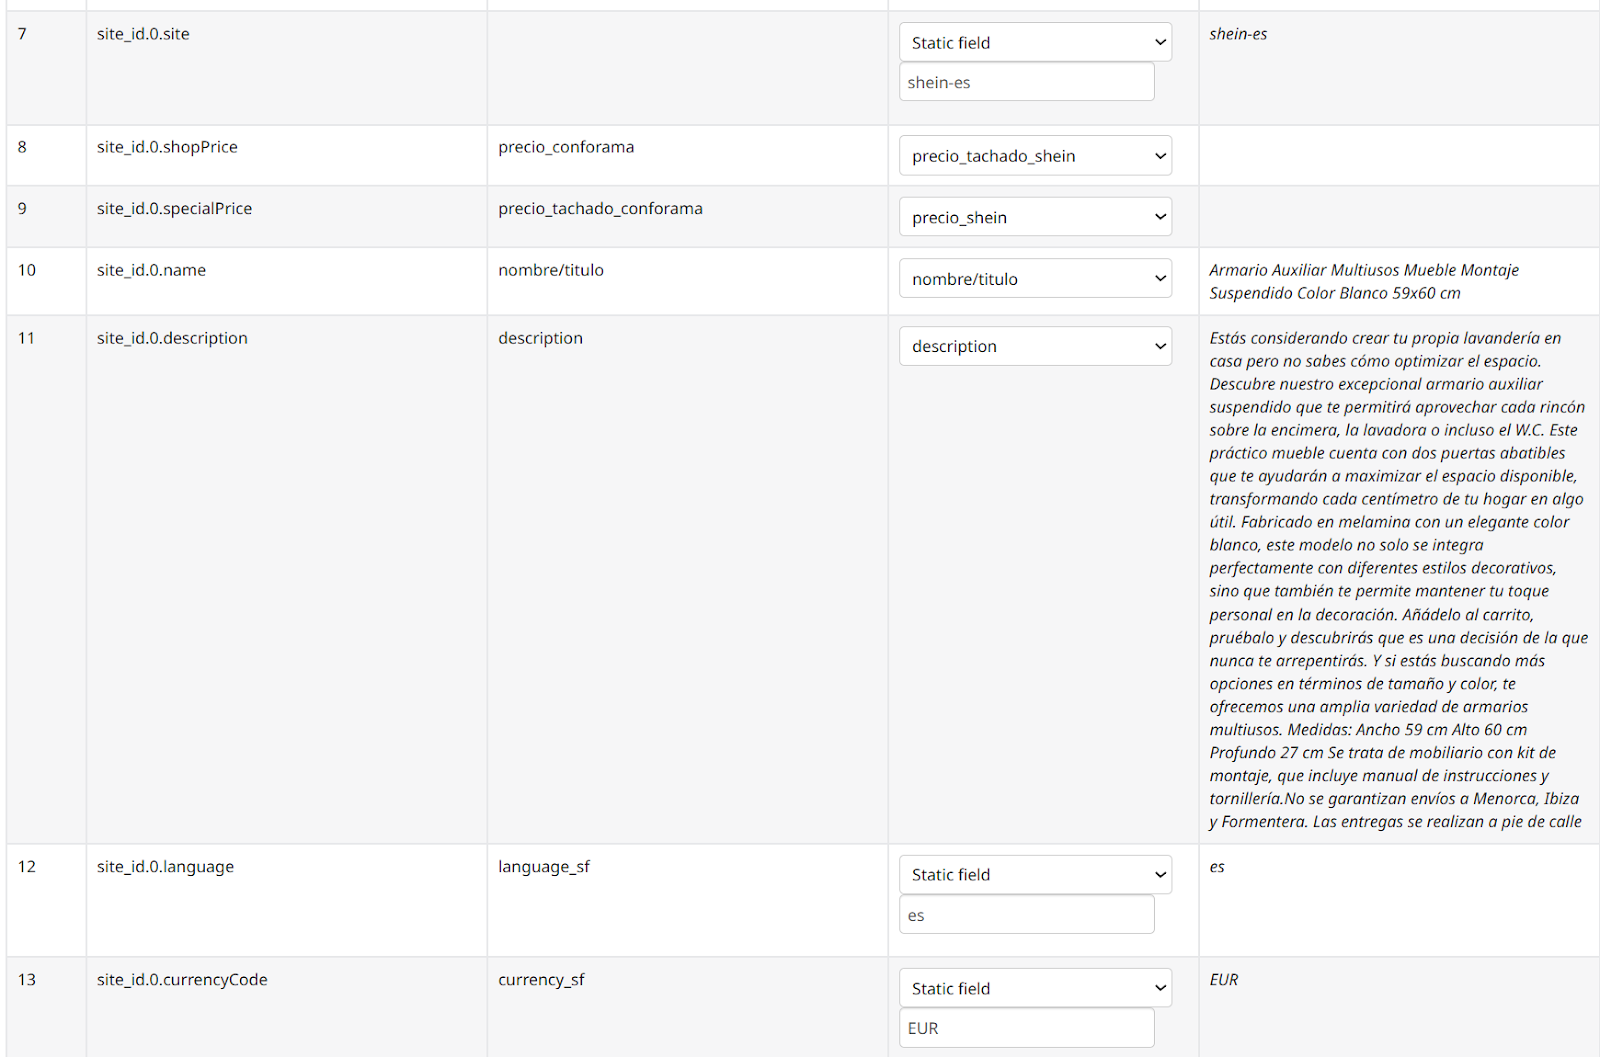Click the input field containing 'es'
Viewport: 1600px width, 1057px height.
click(x=1026, y=915)
